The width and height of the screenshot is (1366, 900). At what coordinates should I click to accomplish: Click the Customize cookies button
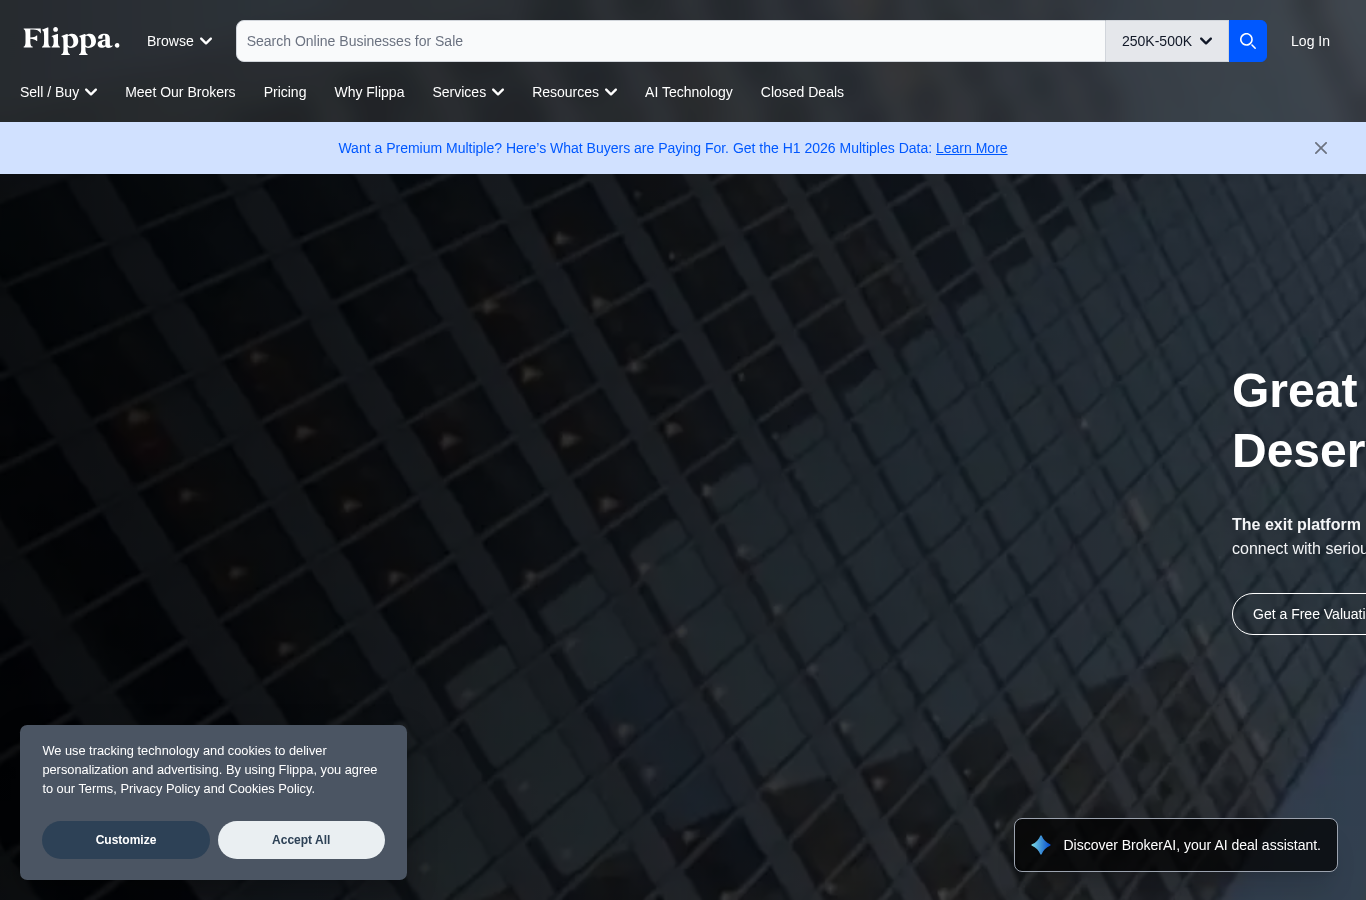[126, 840]
